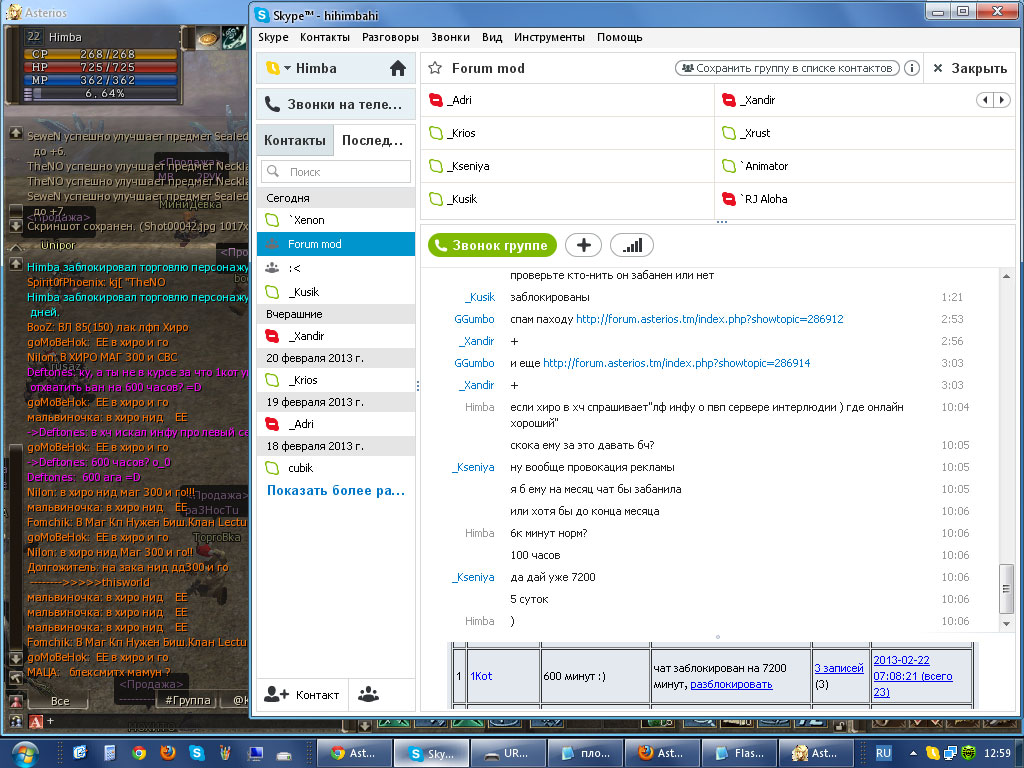Click Закрыть to close the group panel

click(970, 68)
